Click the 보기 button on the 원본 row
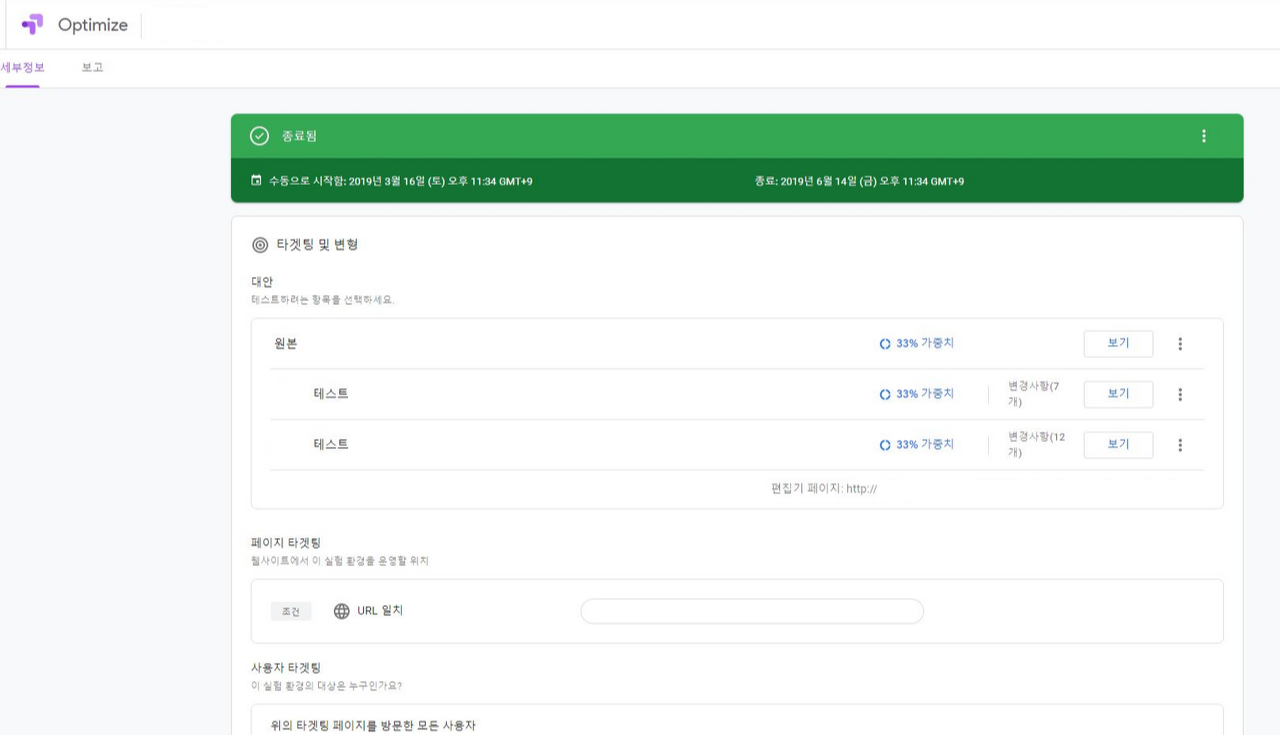1280x735 pixels. click(x=1118, y=343)
